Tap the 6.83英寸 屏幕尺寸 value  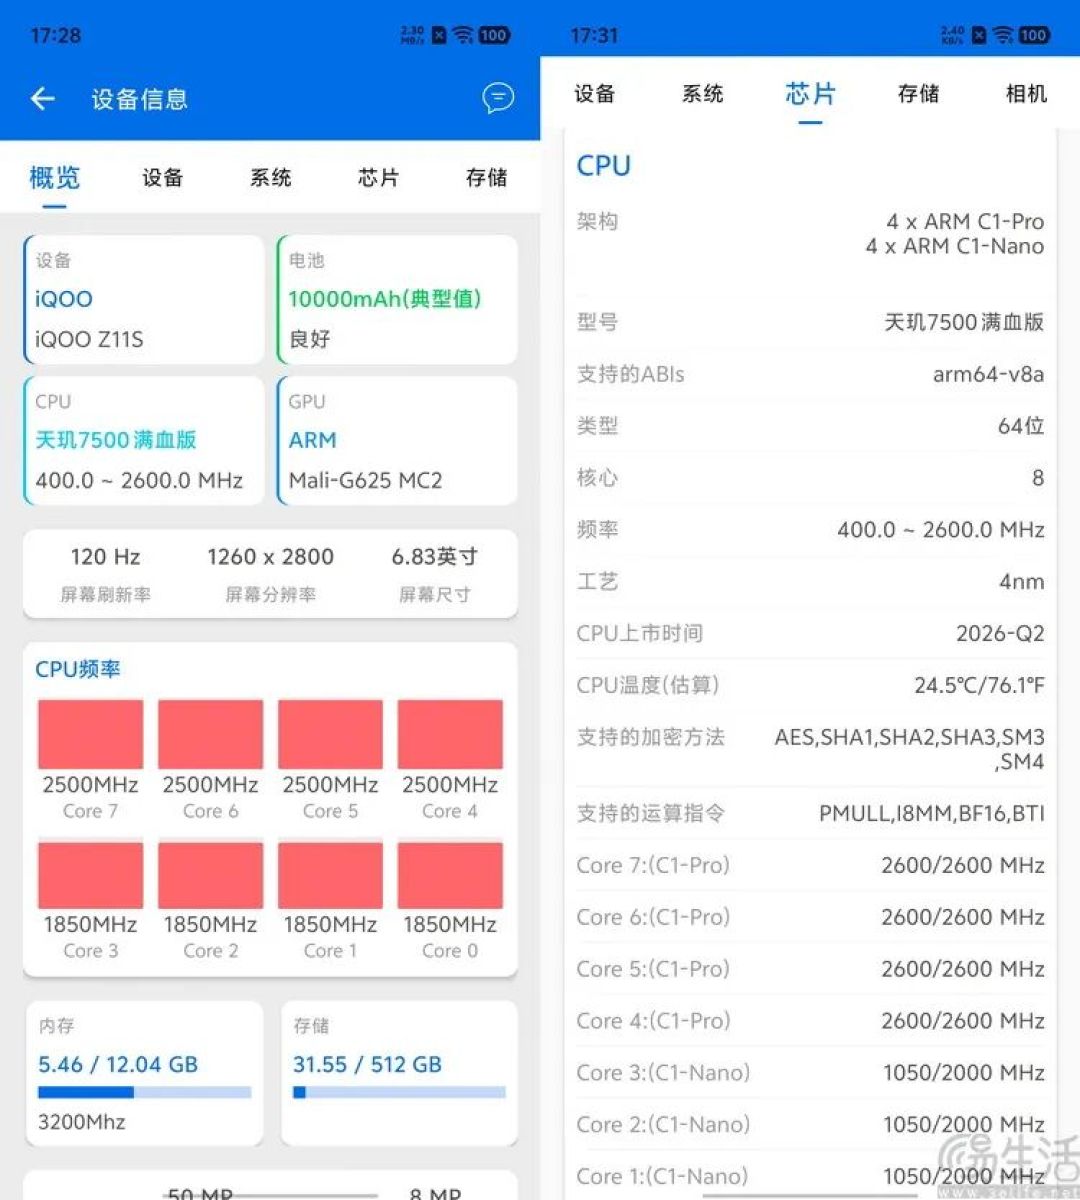(x=434, y=557)
